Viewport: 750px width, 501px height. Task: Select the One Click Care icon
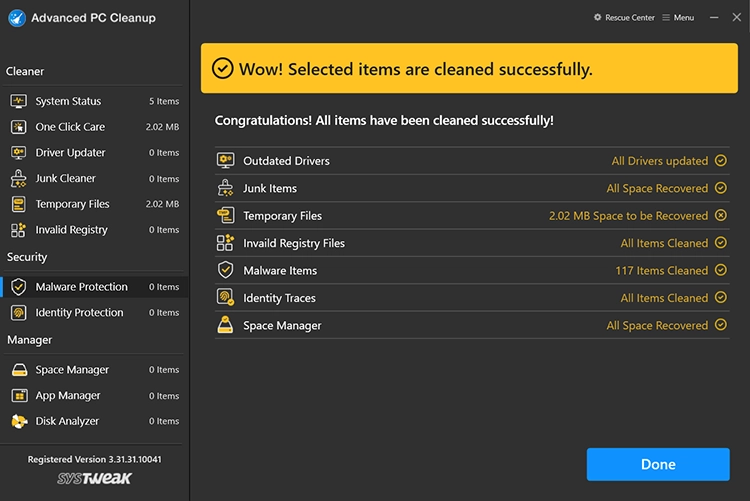[x=18, y=127]
